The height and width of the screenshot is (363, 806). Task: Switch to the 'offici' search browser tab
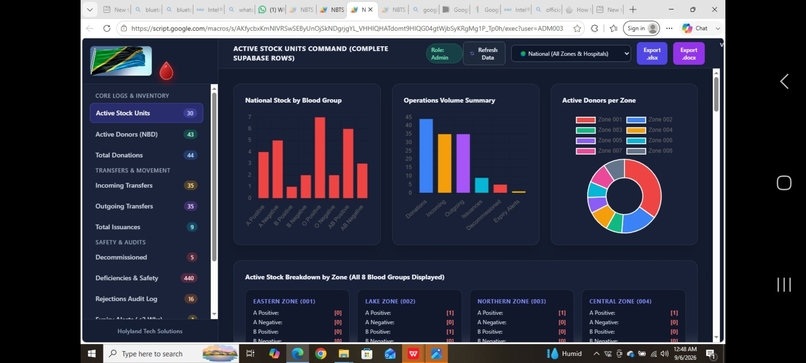click(547, 9)
